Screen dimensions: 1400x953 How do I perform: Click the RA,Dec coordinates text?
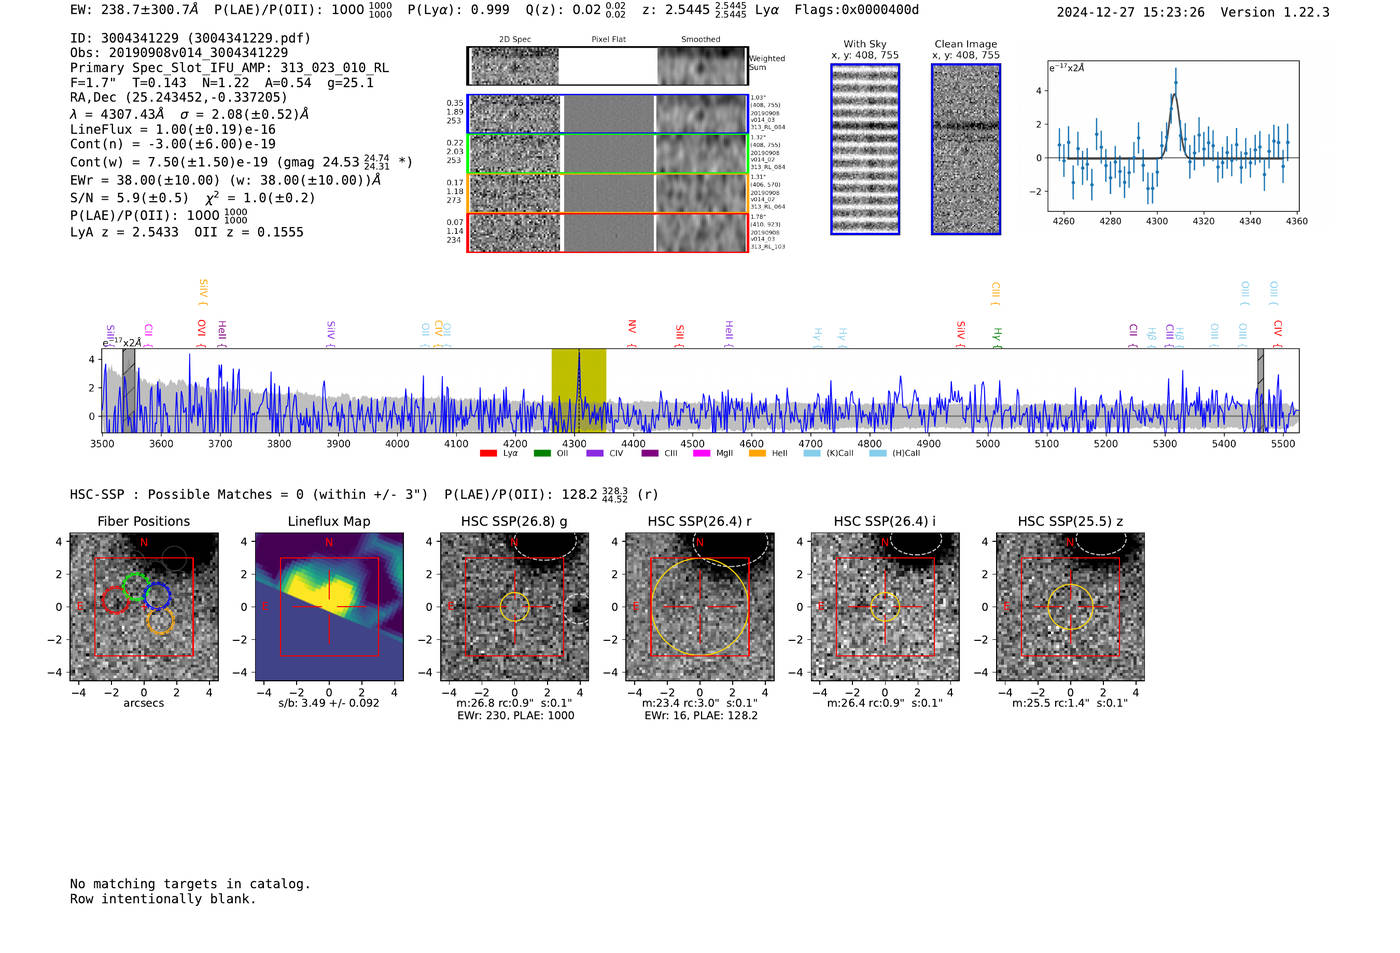pos(178,97)
